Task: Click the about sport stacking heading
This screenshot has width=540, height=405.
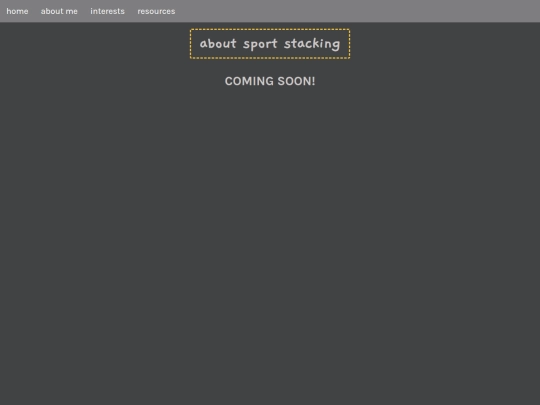Action: (x=270, y=44)
